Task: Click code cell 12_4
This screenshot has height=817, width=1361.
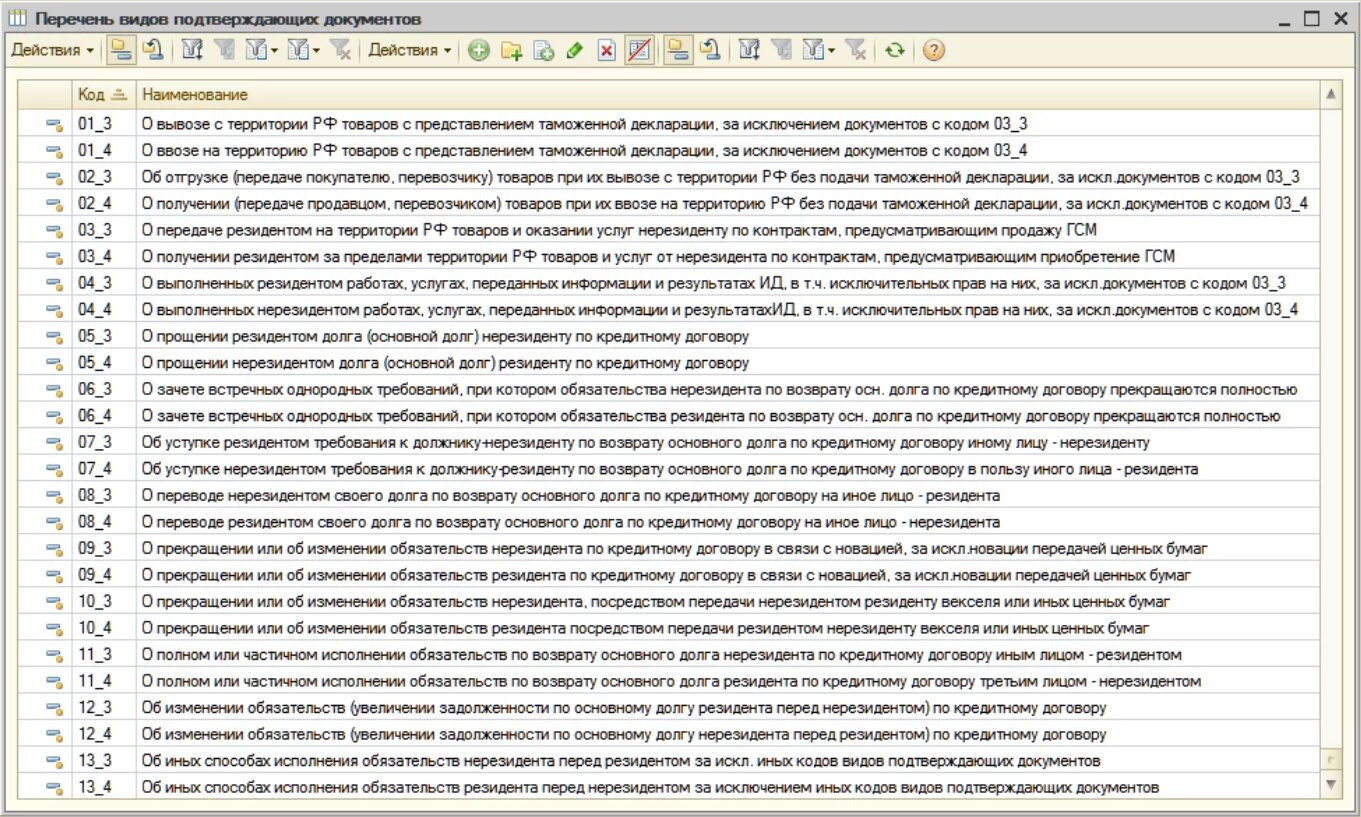Action: point(103,734)
